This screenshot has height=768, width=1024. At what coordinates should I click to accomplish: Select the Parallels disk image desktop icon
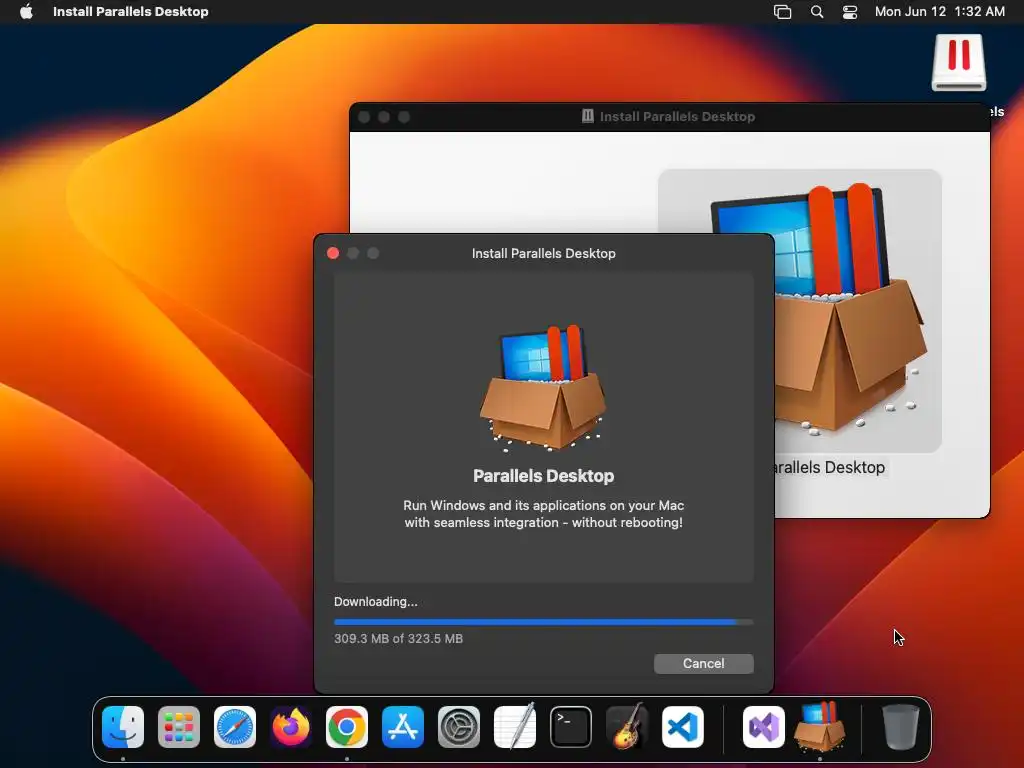click(959, 63)
